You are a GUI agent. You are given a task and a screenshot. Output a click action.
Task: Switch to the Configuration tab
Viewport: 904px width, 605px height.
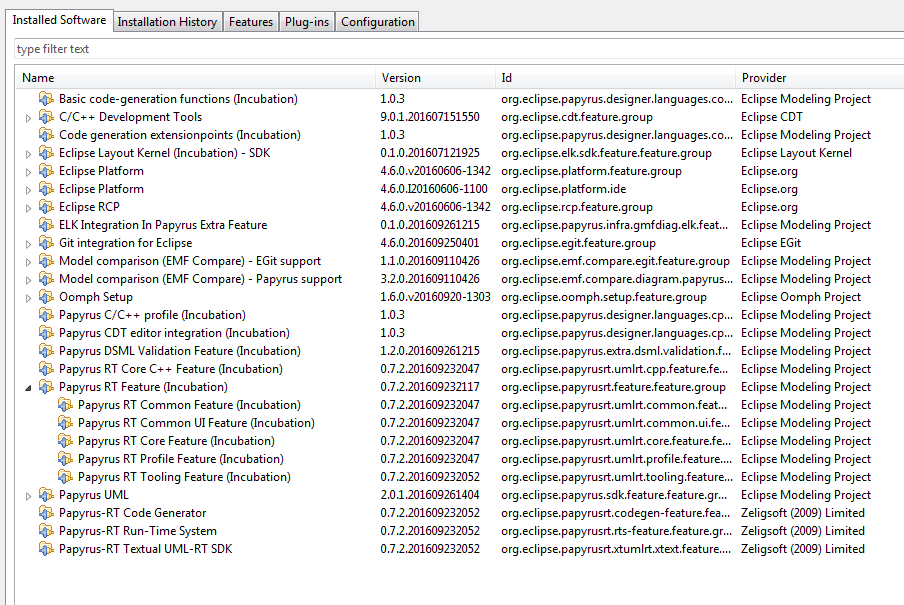[378, 22]
